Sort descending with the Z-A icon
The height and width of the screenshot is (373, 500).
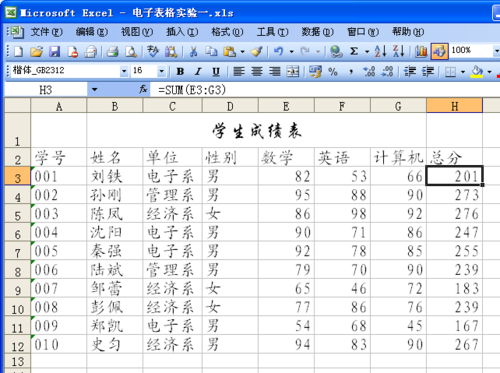click(399, 52)
